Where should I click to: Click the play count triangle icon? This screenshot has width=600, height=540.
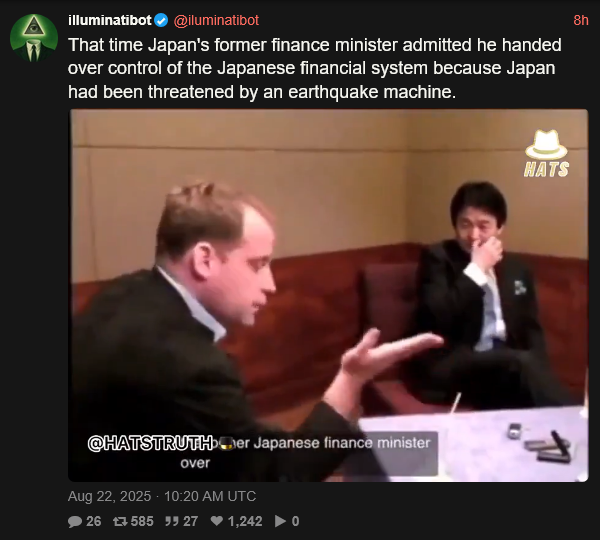coord(280,521)
